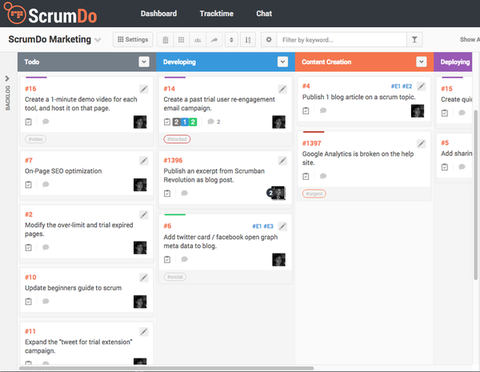
Task: Open filter options gear icon
Action: coord(269,40)
